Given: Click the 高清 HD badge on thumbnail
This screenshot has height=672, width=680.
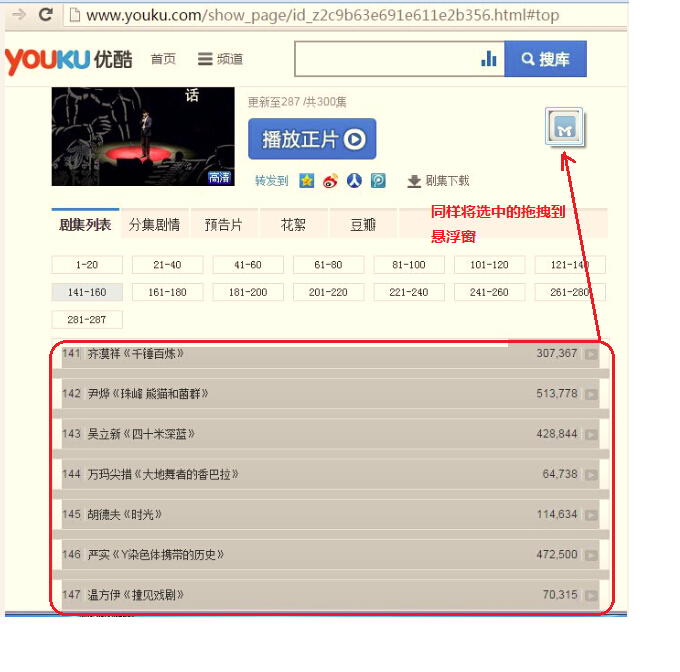Looking at the screenshot, I should pos(219,177).
